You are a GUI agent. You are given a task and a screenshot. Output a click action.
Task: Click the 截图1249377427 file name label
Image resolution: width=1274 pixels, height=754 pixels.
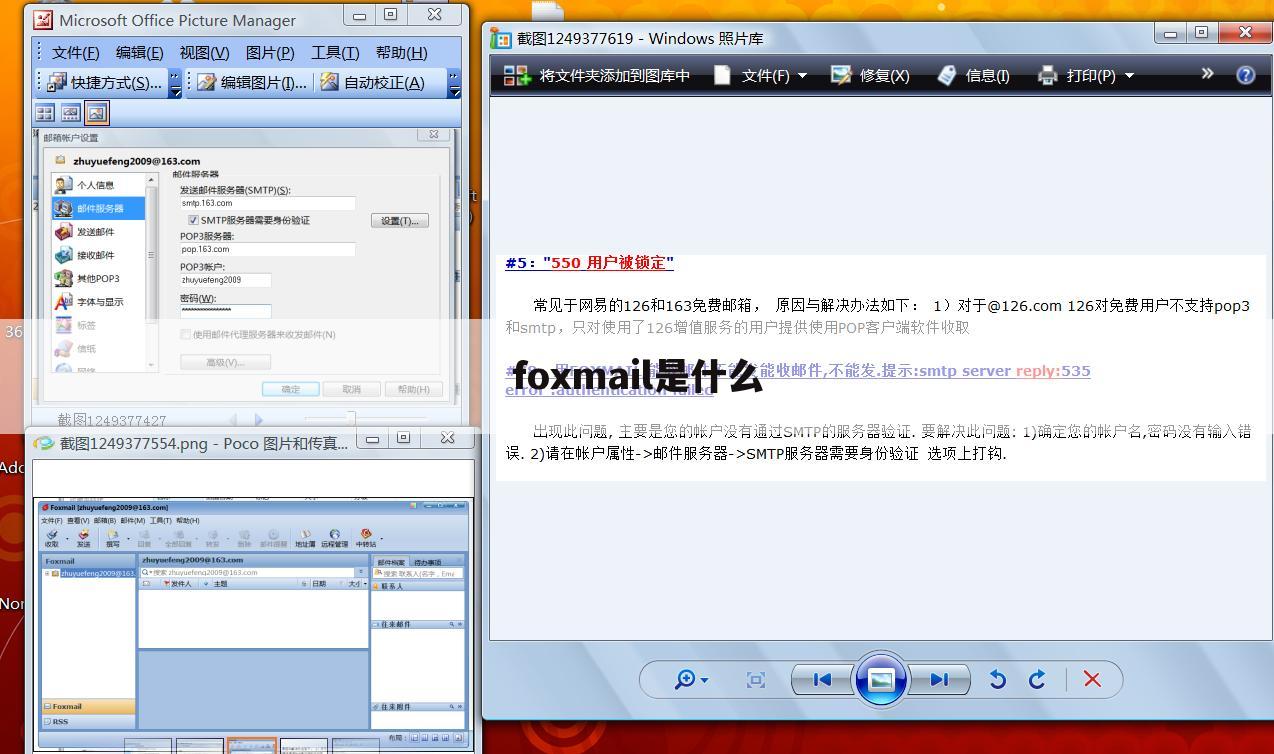coord(112,421)
